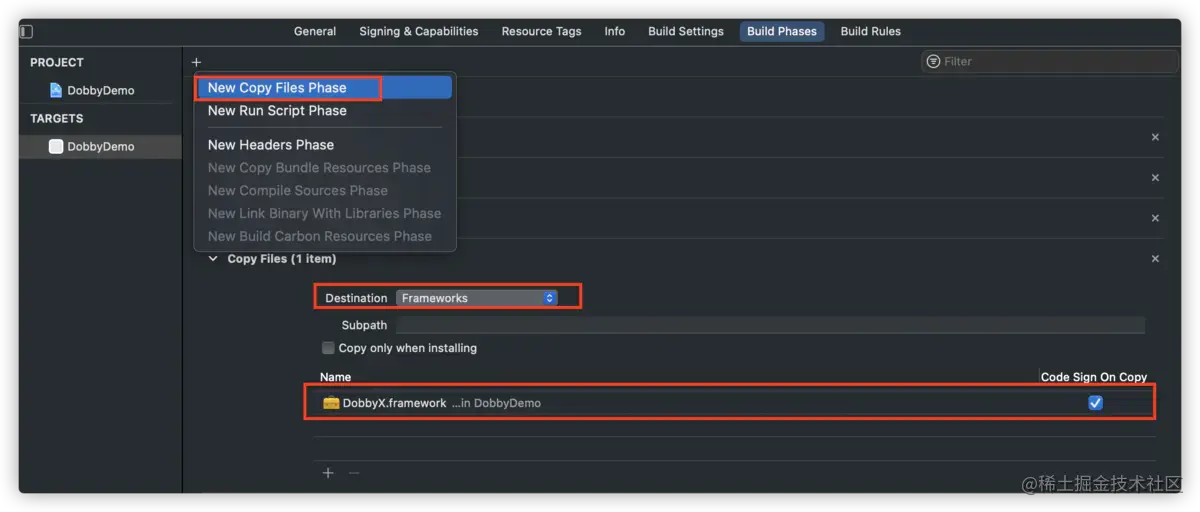
Task: Click the DobbyDemo target app icon
Action: 56,146
